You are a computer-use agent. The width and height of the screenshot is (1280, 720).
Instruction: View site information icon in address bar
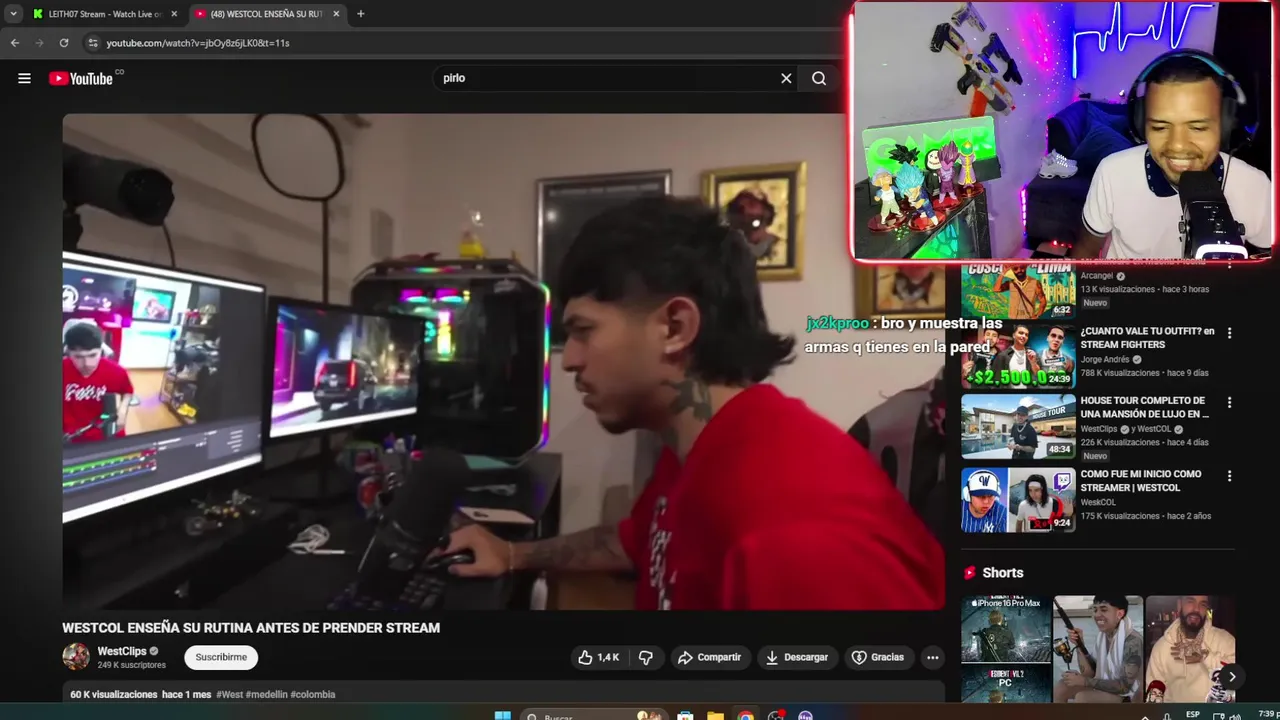(x=93, y=43)
